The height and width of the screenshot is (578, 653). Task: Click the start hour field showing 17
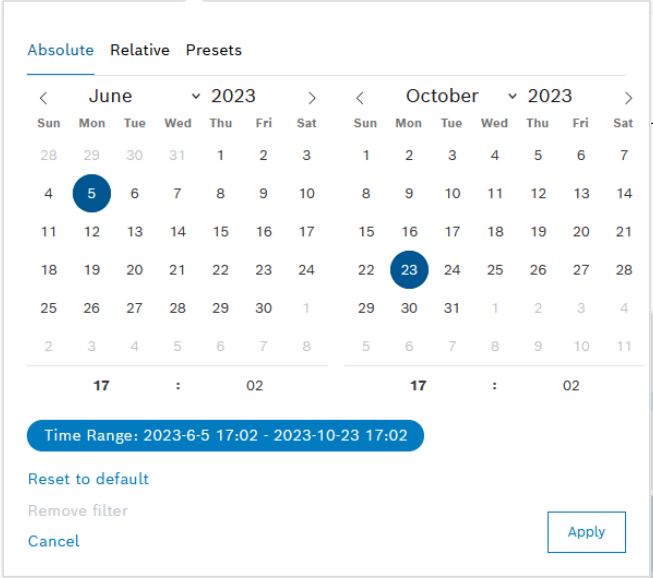101,385
